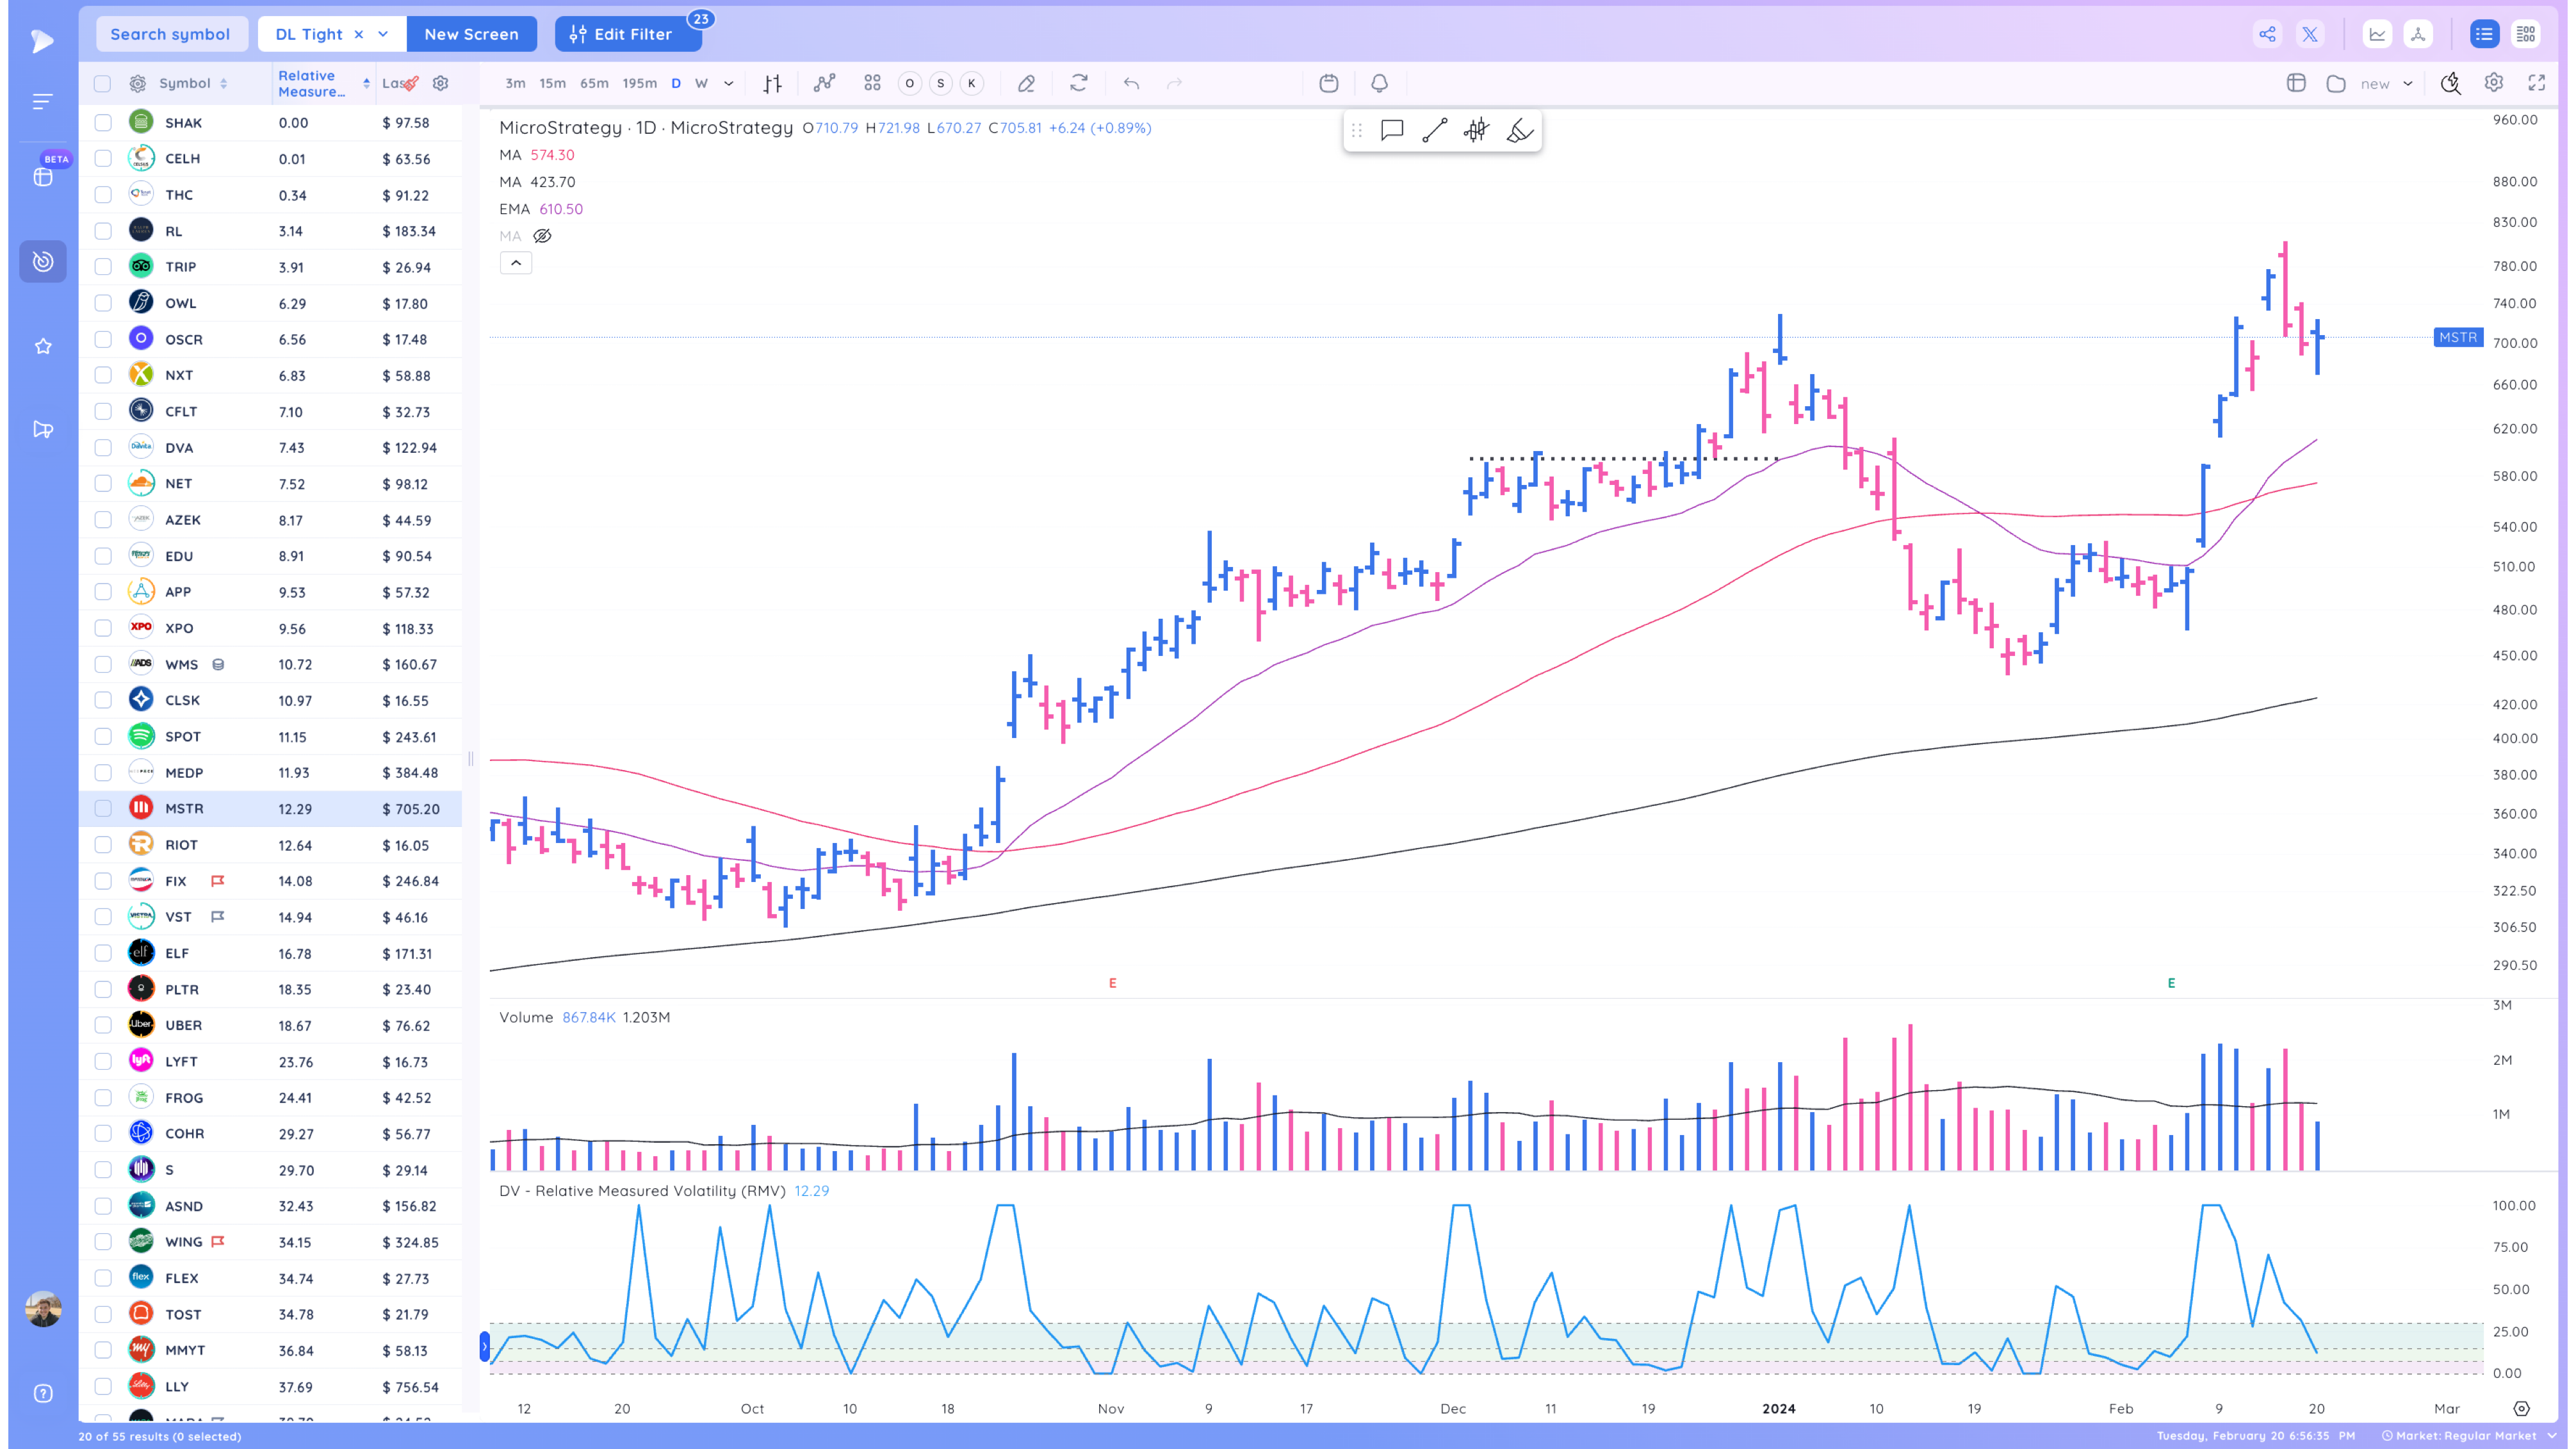Sort by Symbol column arrows

coord(223,83)
